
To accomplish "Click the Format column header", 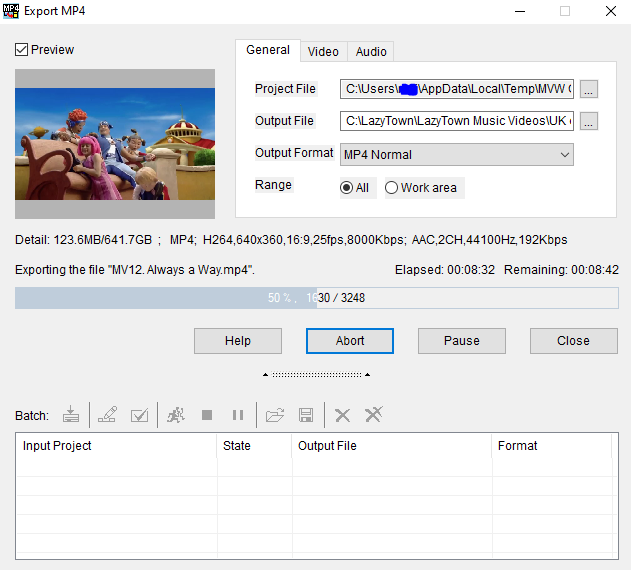I will click(552, 446).
